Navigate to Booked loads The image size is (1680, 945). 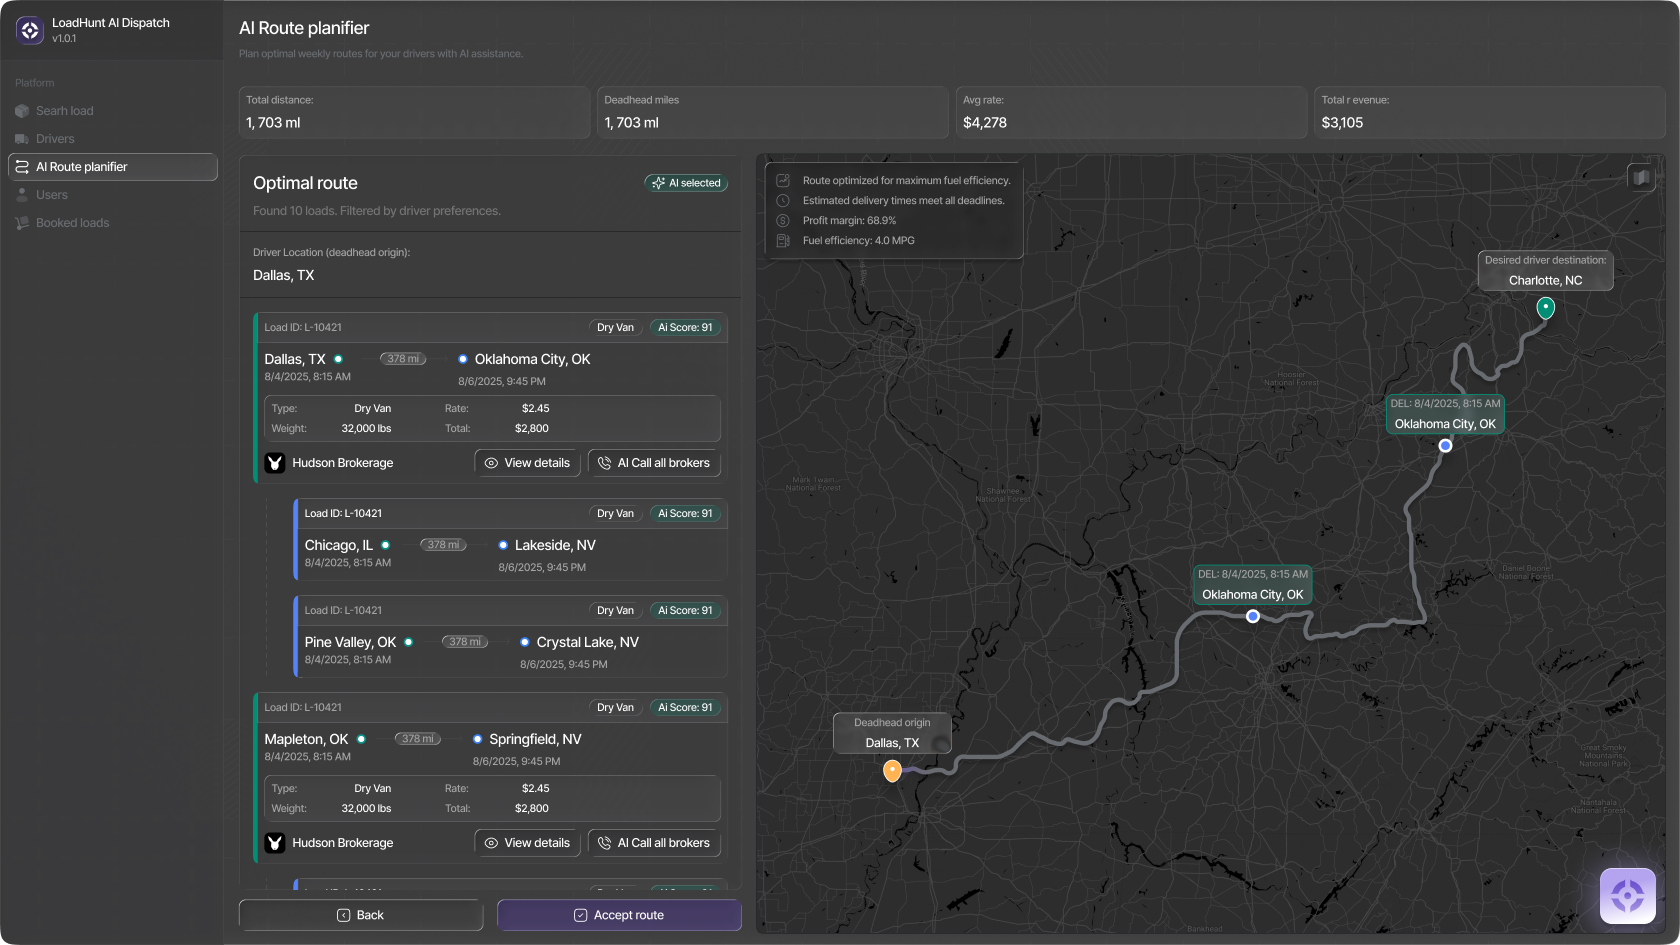tap(72, 223)
